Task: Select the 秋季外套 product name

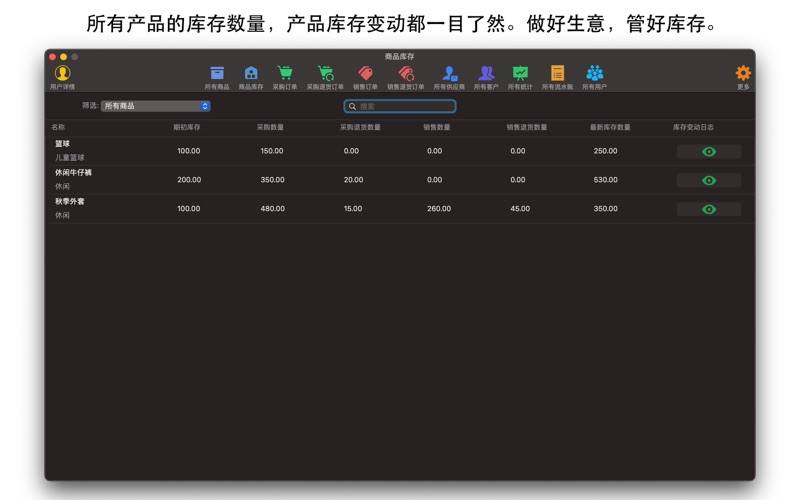Action: coord(70,202)
